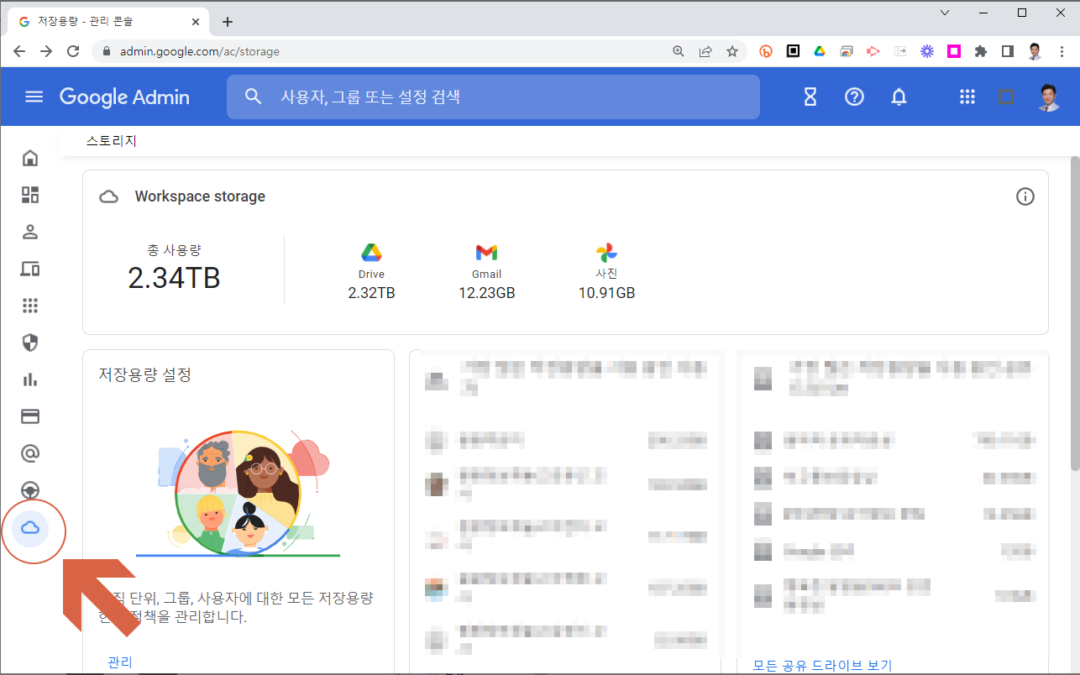Go back in browser history
1080x675 pixels.
point(19,52)
